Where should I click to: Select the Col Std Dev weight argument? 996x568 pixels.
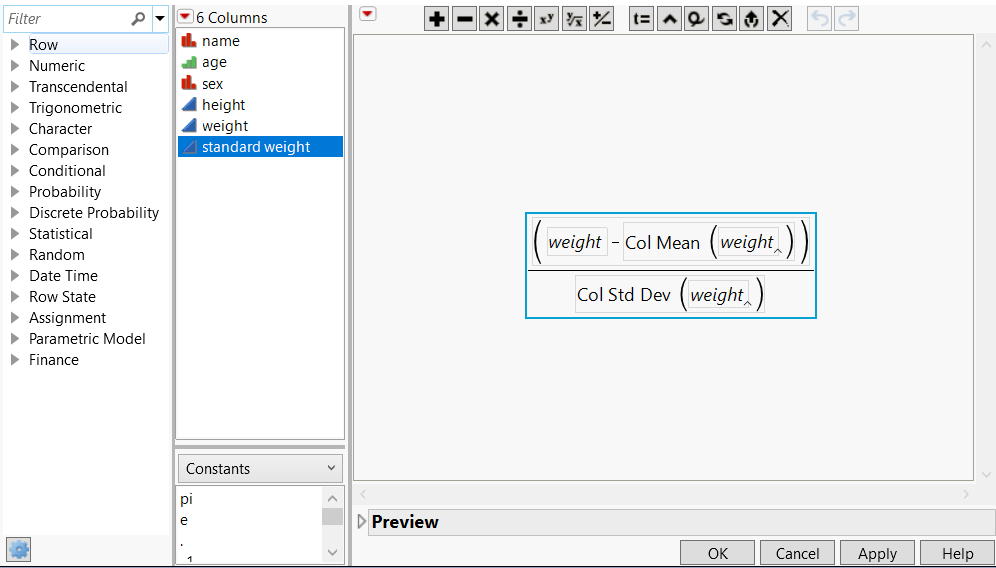click(717, 295)
